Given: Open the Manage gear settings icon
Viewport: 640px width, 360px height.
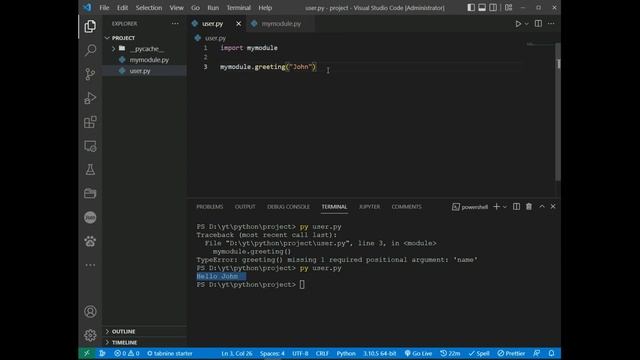Looking at the screenshot, I should (90, 336).
